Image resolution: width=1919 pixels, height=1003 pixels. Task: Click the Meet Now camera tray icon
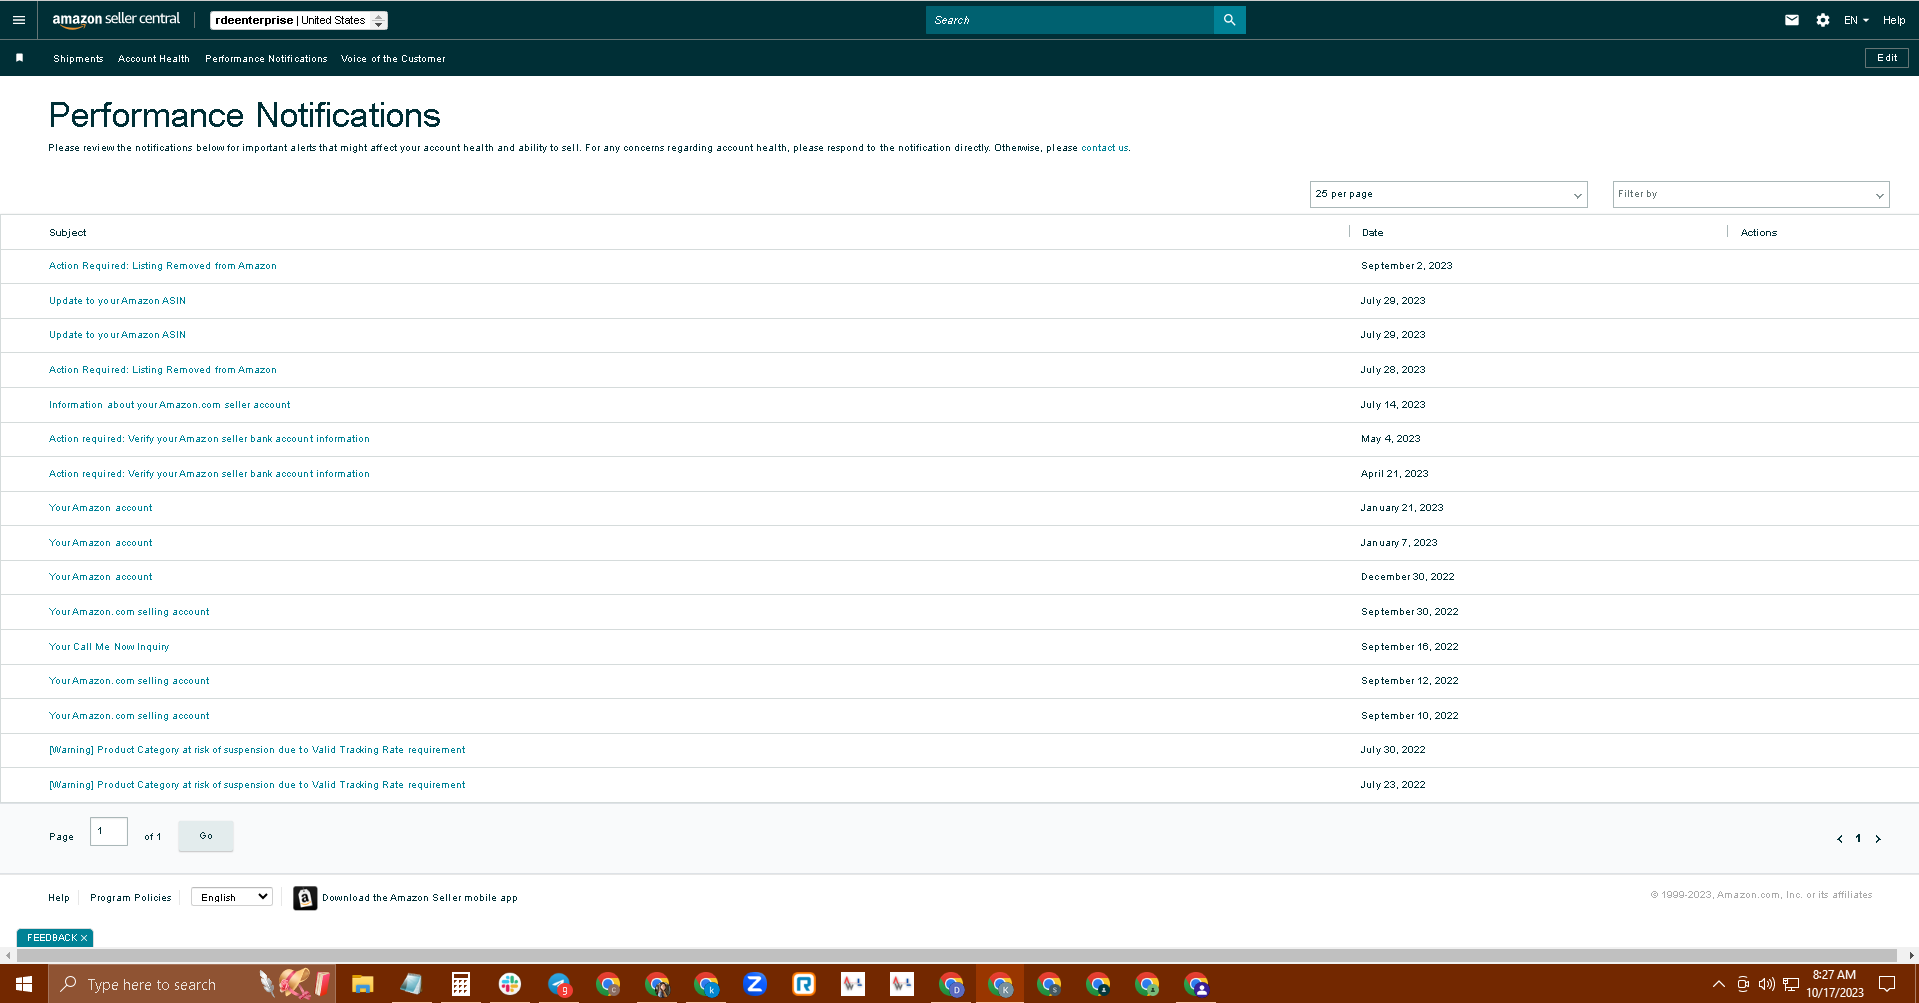[x=1743, y=984]
